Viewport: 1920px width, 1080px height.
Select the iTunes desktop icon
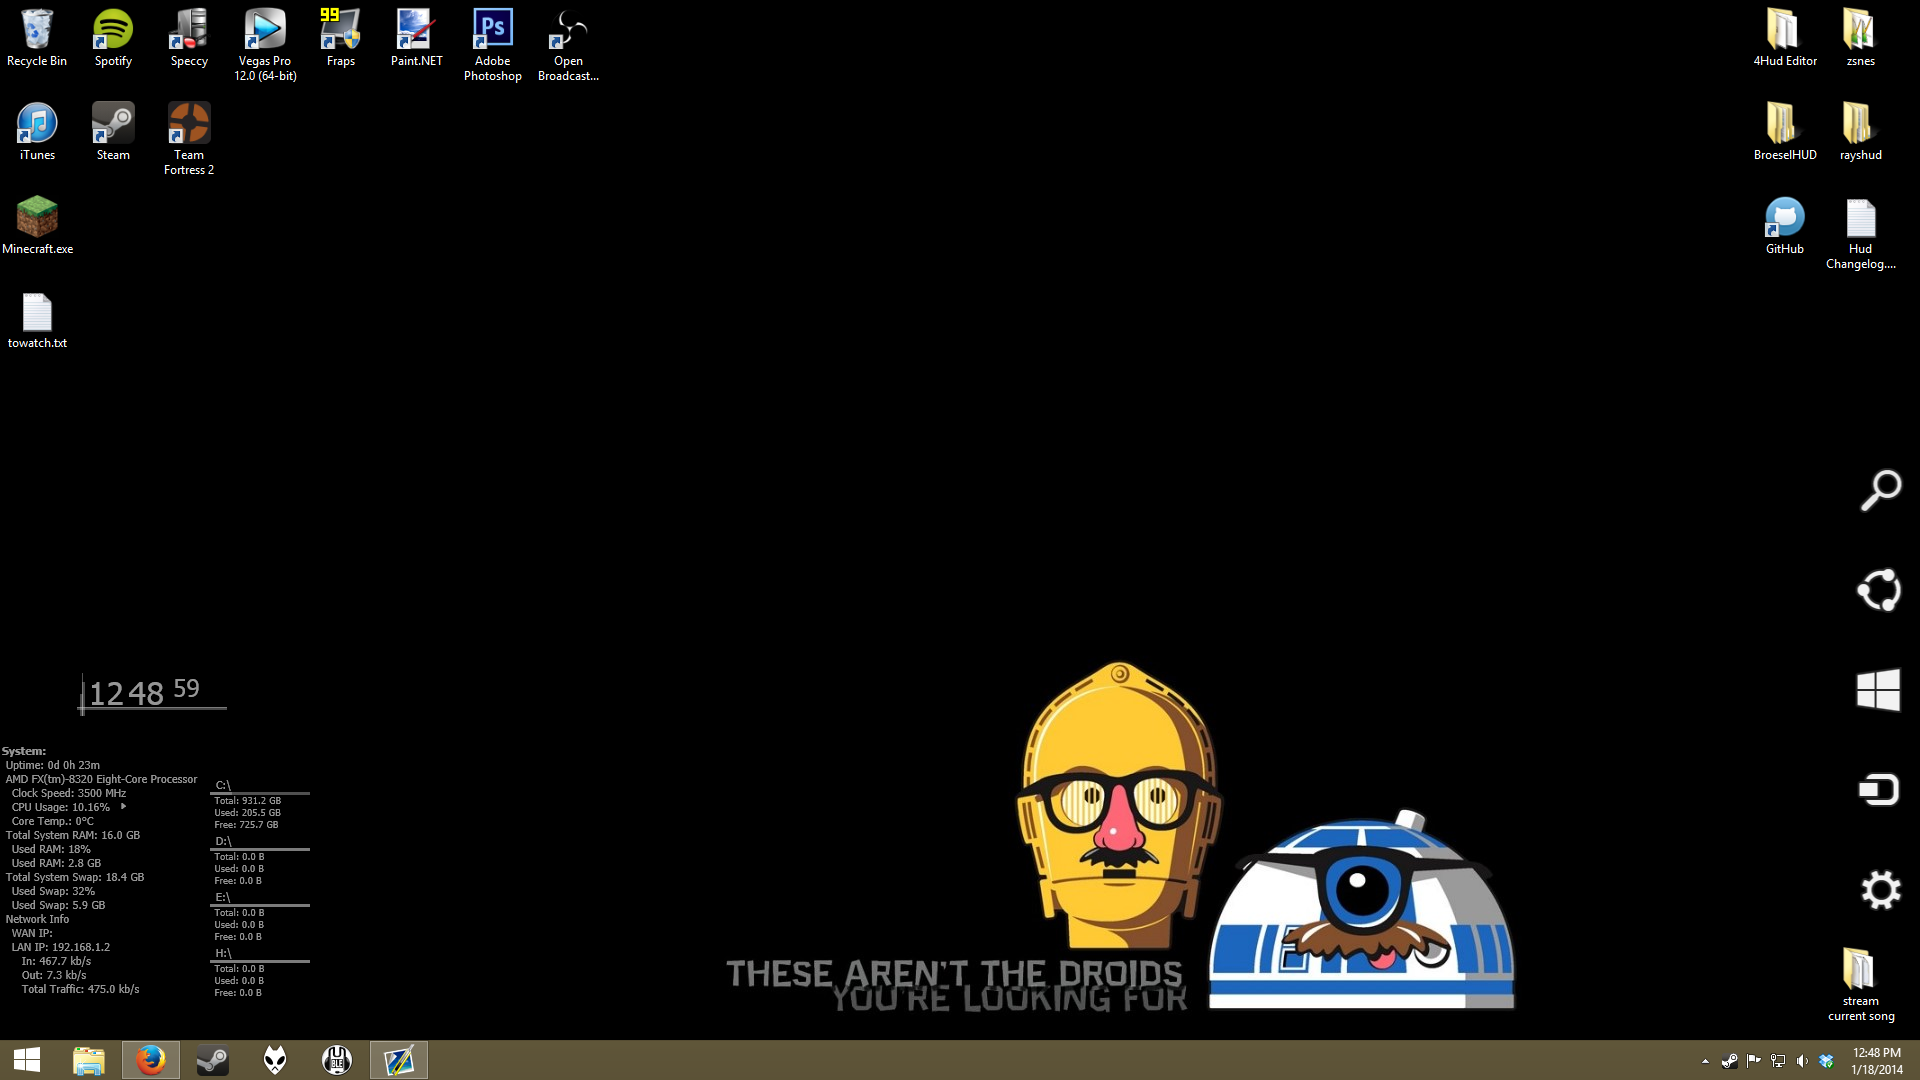(x=37, y=131)
